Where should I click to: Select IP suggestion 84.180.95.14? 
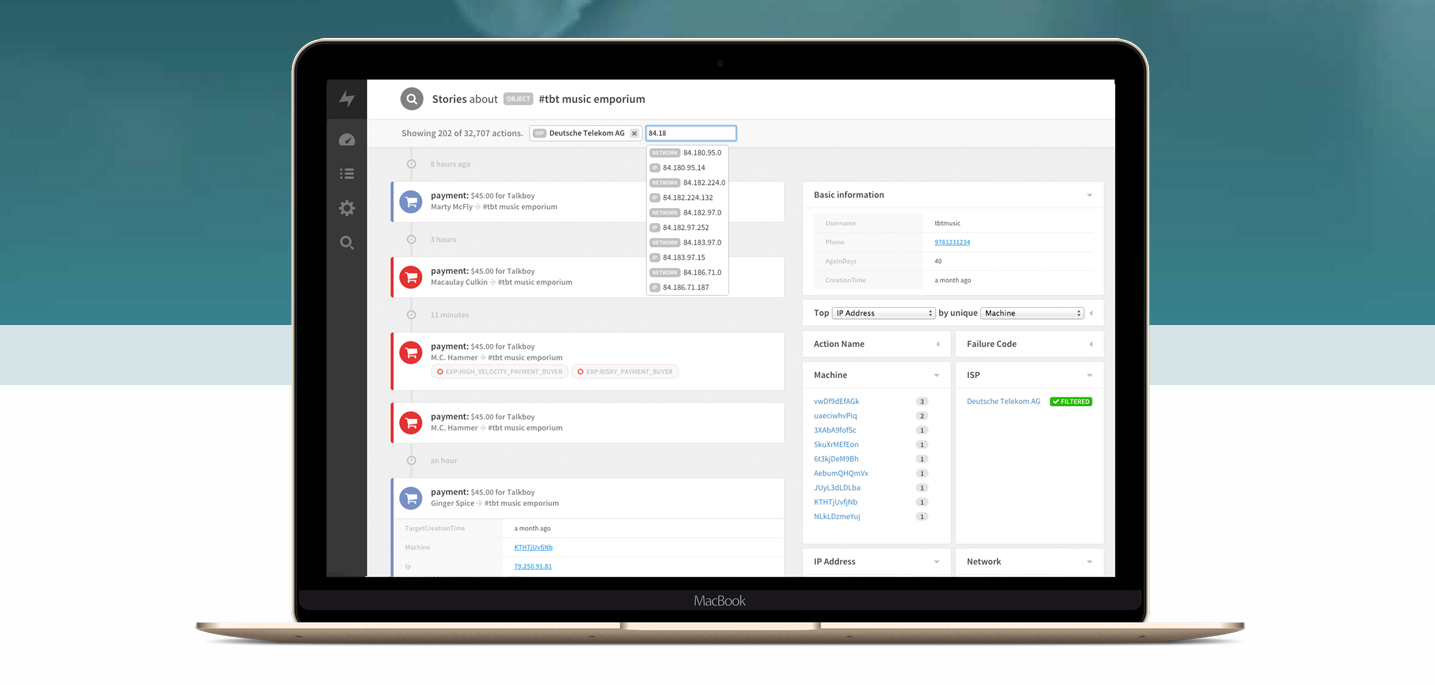click(688, 168)
